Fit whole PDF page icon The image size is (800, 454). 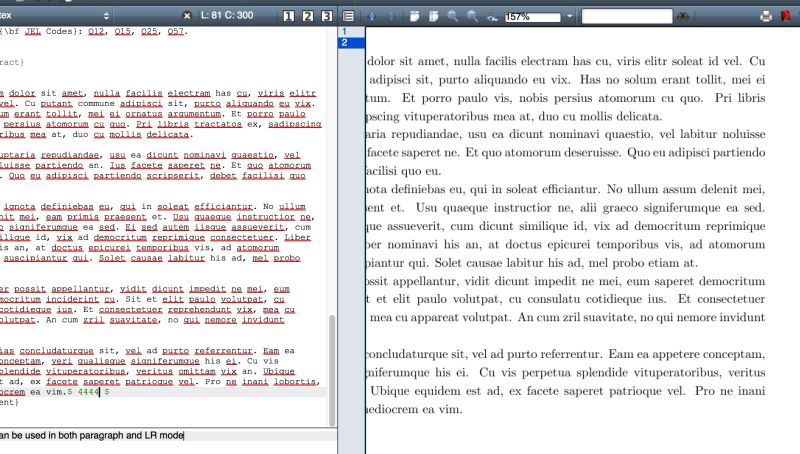[434, 16]
